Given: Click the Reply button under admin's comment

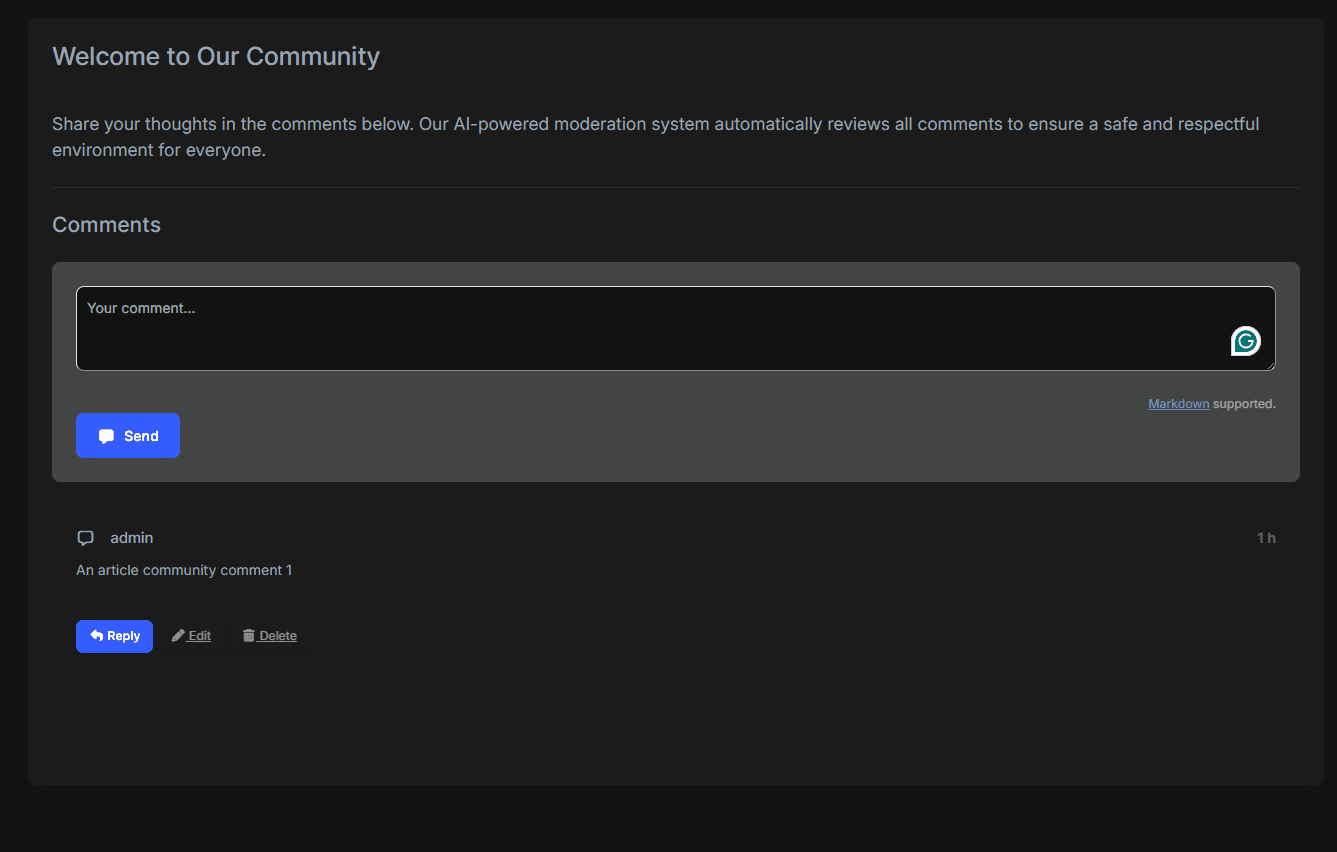Looking at the screenshot, I should click(x=114, y=636).
